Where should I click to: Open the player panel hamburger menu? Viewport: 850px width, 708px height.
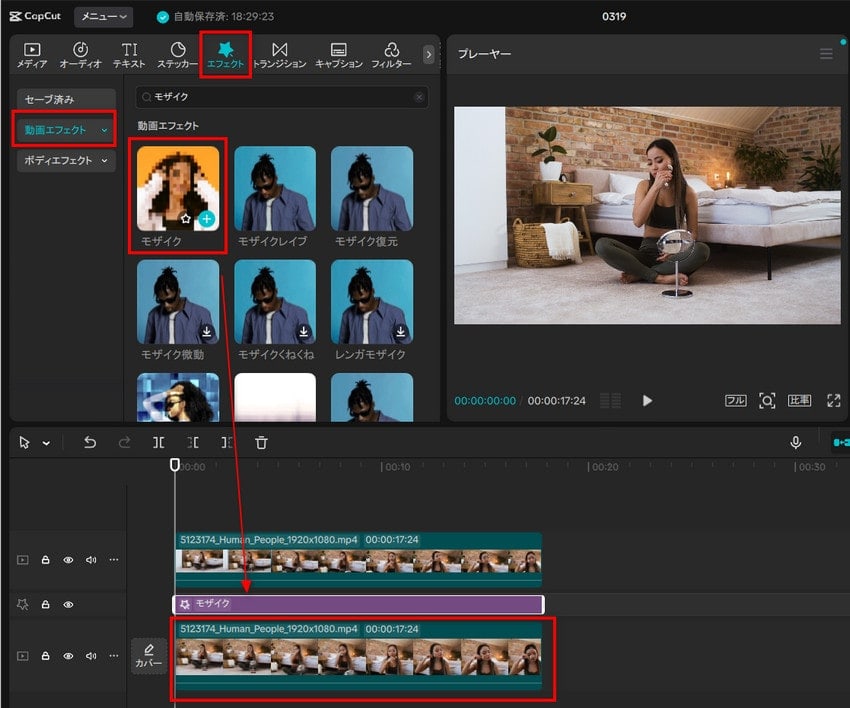826,54
